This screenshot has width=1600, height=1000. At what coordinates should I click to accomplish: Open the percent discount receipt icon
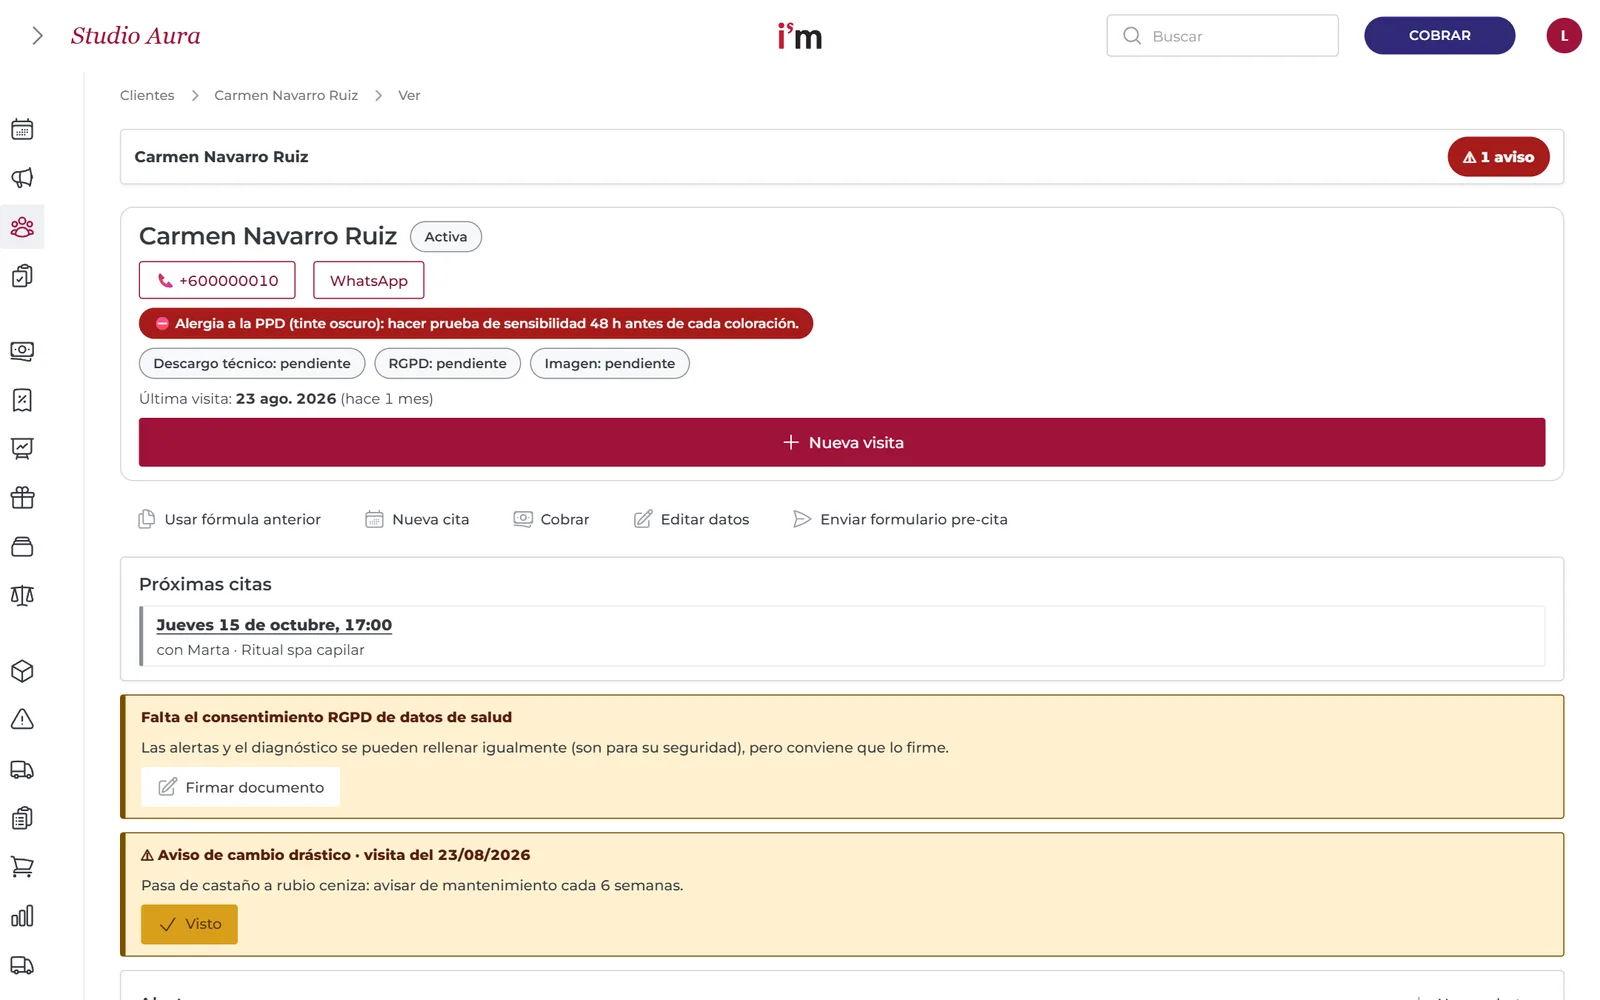[22, 400]
